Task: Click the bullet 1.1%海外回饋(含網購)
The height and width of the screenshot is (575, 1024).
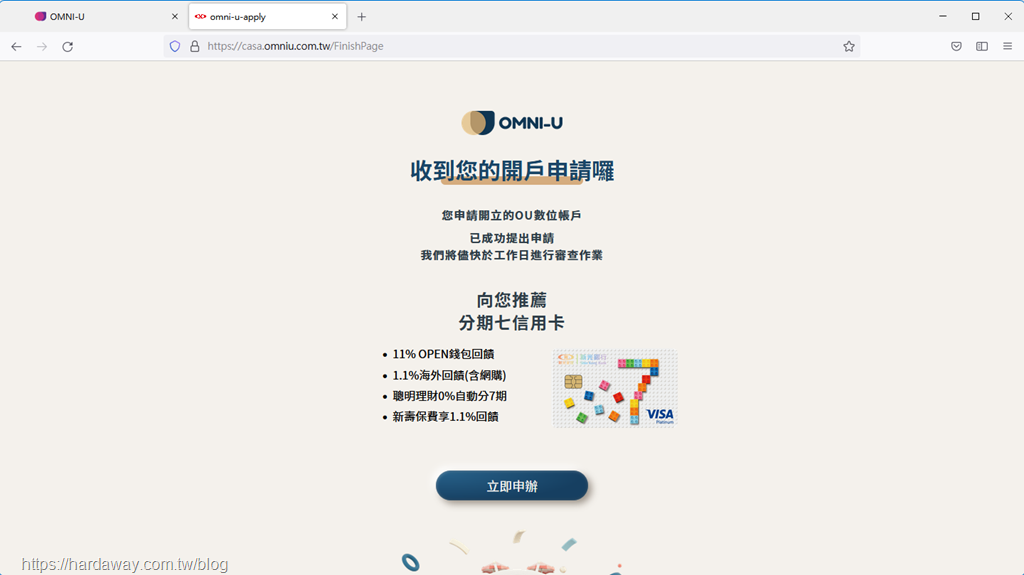Action: pos(449,375)
